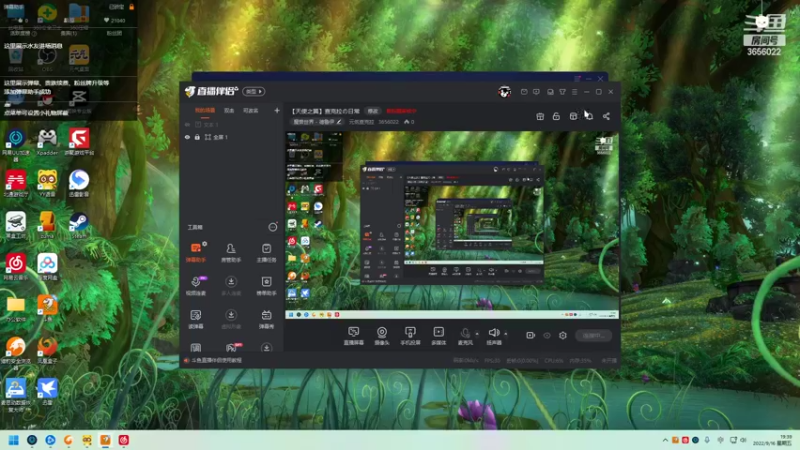This screenshot has width=800, height=450.
Task: Select the 全屏 1 source row
Action: (x=232, y=137)
